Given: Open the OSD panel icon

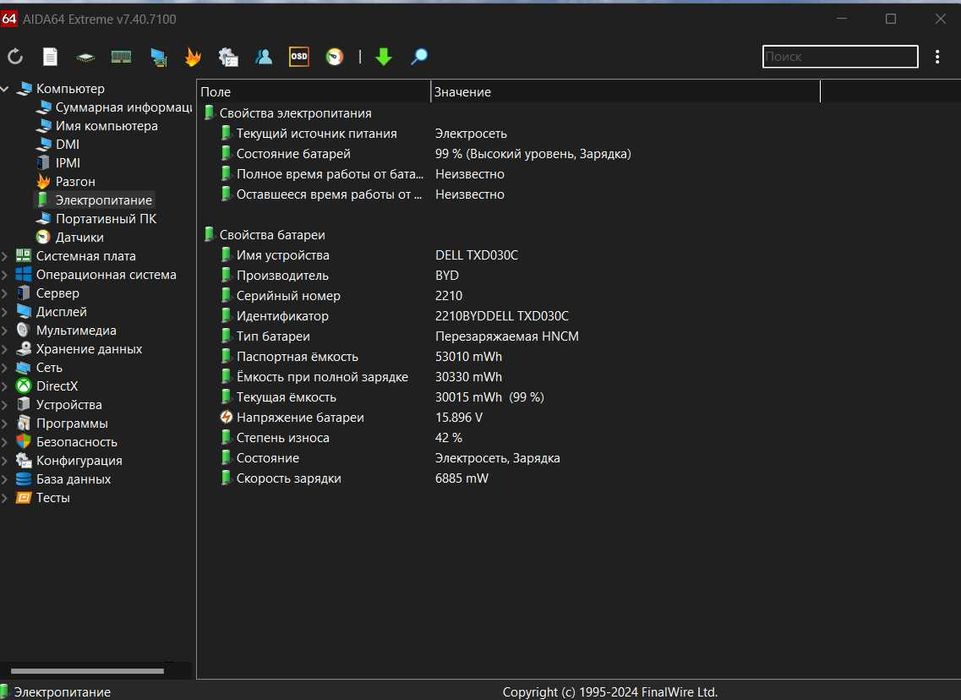Looking at the screenshot, I should [299, 57].
